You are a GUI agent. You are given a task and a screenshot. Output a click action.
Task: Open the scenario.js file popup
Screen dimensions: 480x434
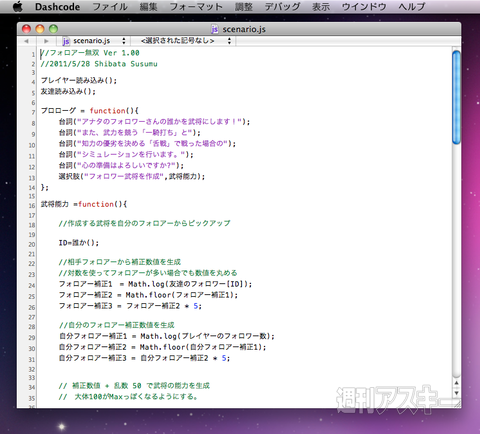pos(94,41)
